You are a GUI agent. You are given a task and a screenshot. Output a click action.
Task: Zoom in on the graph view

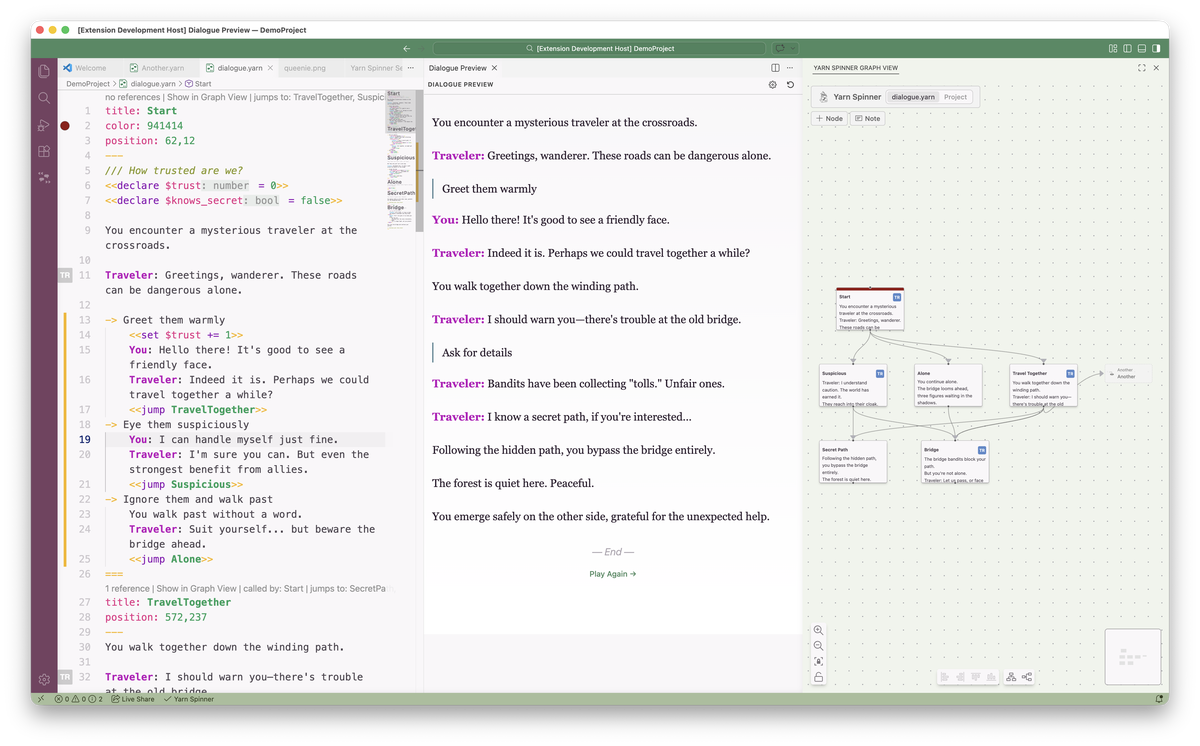click(819, 630)
